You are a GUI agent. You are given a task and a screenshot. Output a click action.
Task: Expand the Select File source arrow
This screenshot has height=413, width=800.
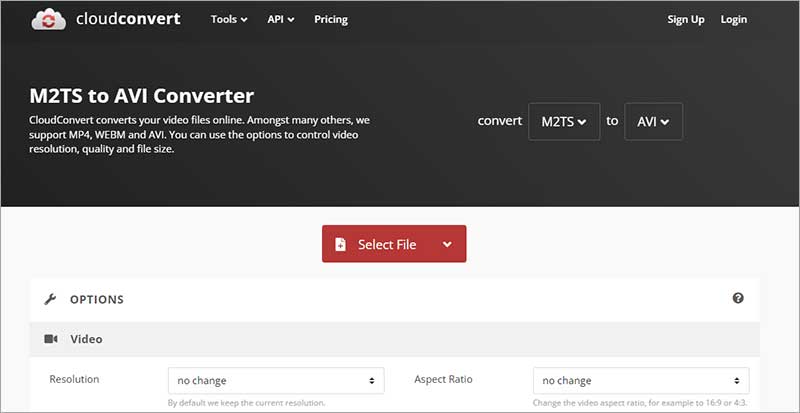[447, 245]
